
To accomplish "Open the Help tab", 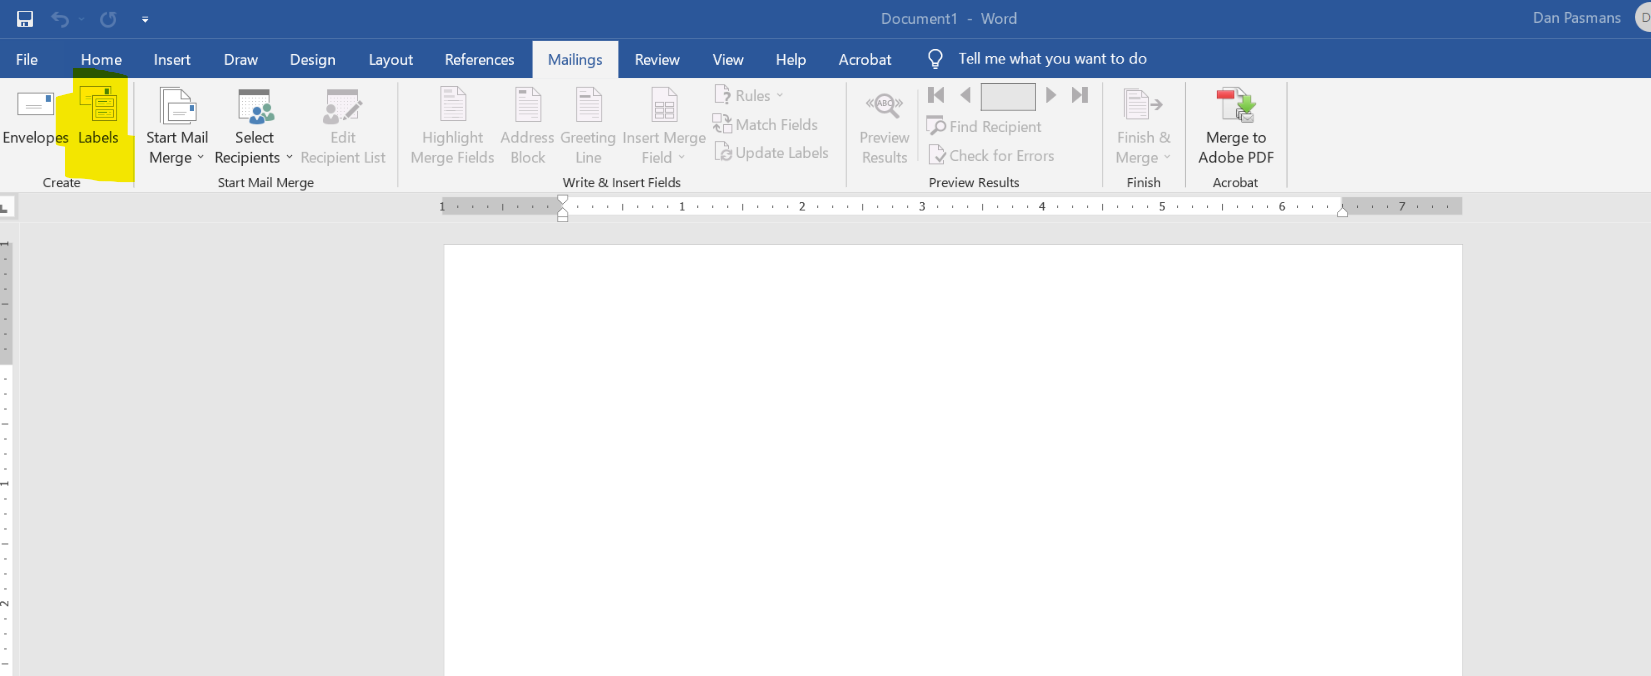I will (x=791, y=60).
